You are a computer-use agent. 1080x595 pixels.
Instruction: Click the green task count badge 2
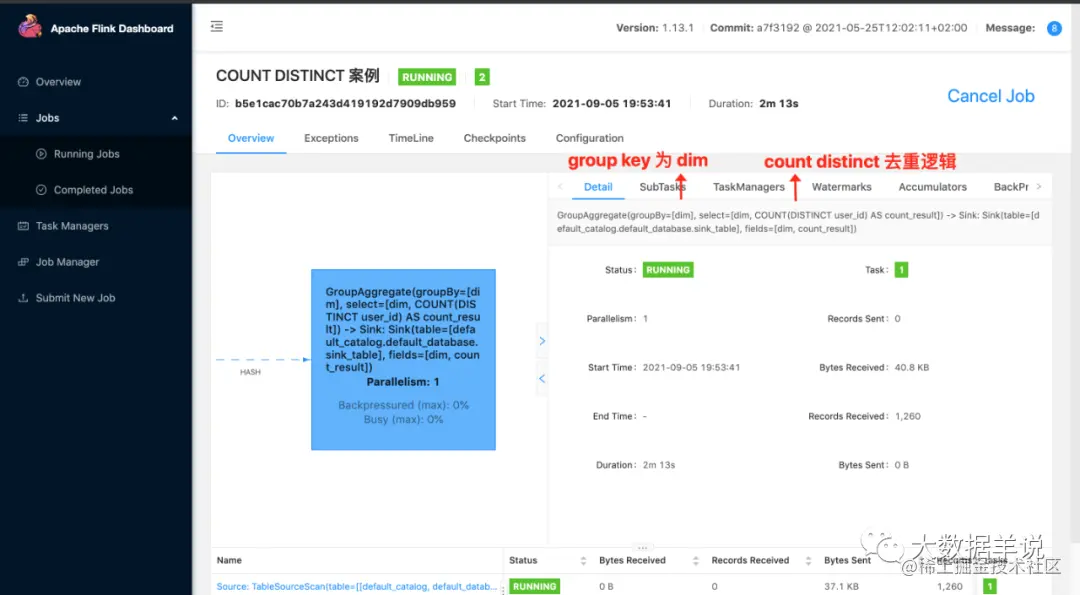[x=482, y=77]
